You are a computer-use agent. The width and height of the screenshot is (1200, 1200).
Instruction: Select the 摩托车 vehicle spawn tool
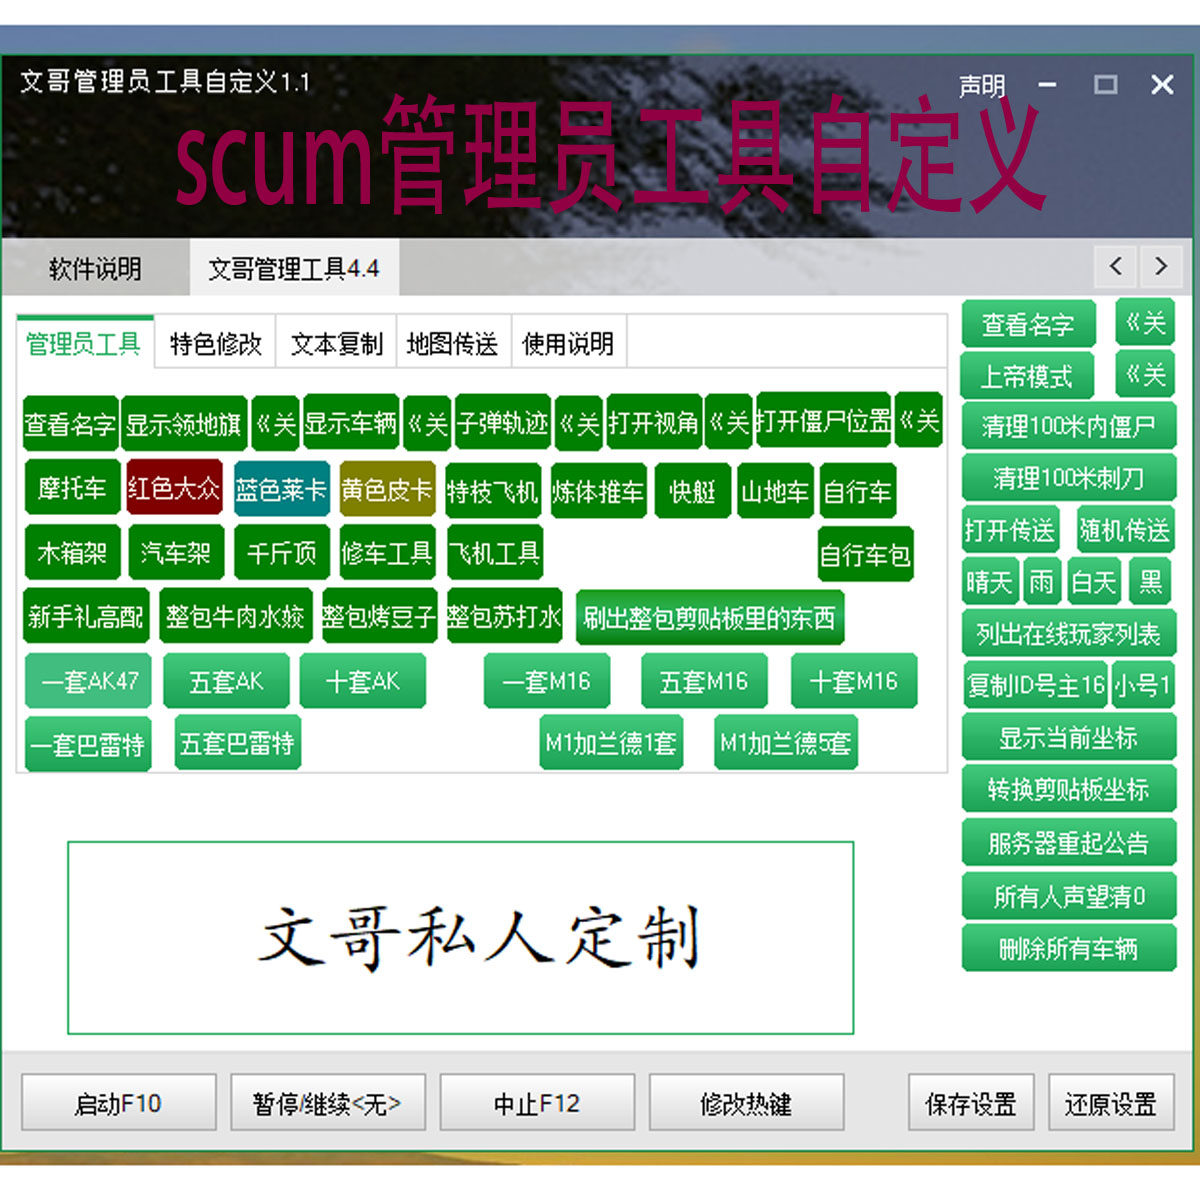tap(71, 491)
